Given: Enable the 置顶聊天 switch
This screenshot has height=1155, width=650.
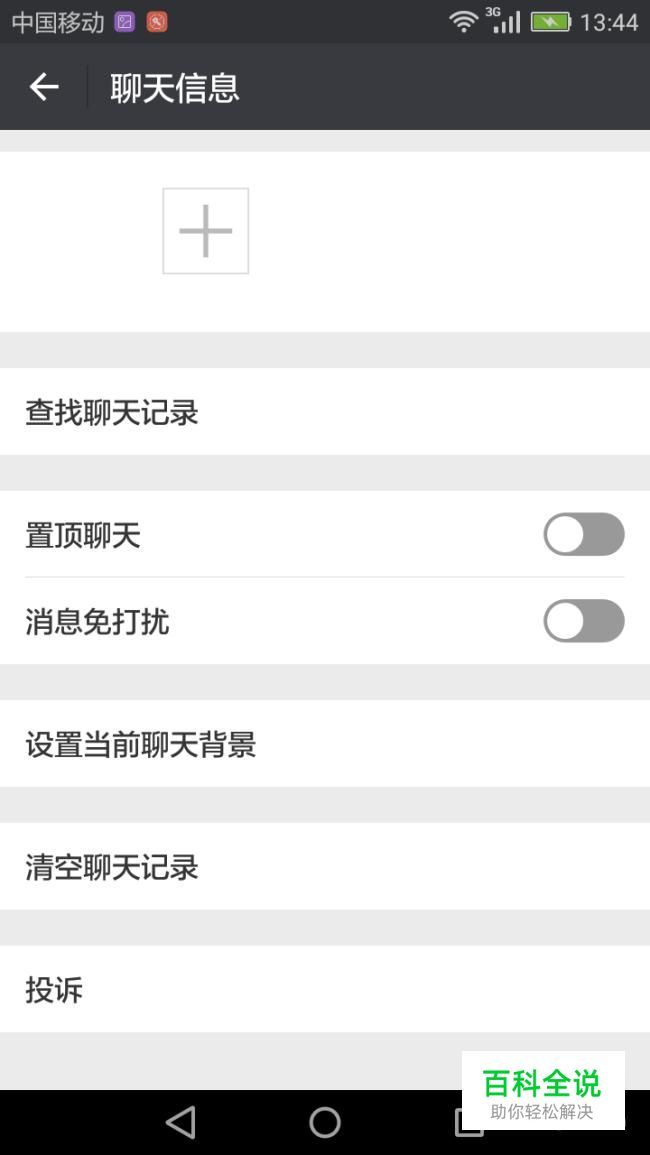Looking at the screenshot, I should (x=584, y=535).
